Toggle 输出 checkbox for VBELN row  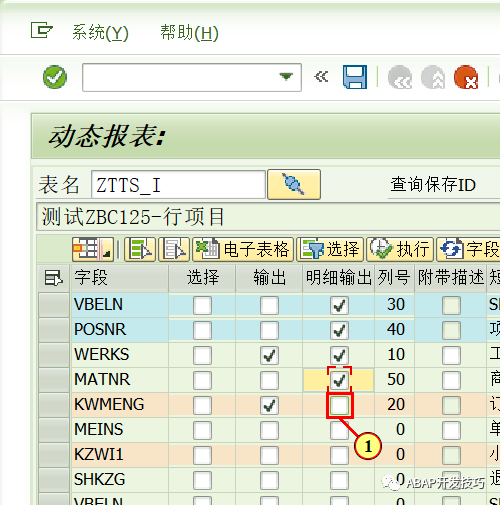pyautogui.click(x=269, y=305)
